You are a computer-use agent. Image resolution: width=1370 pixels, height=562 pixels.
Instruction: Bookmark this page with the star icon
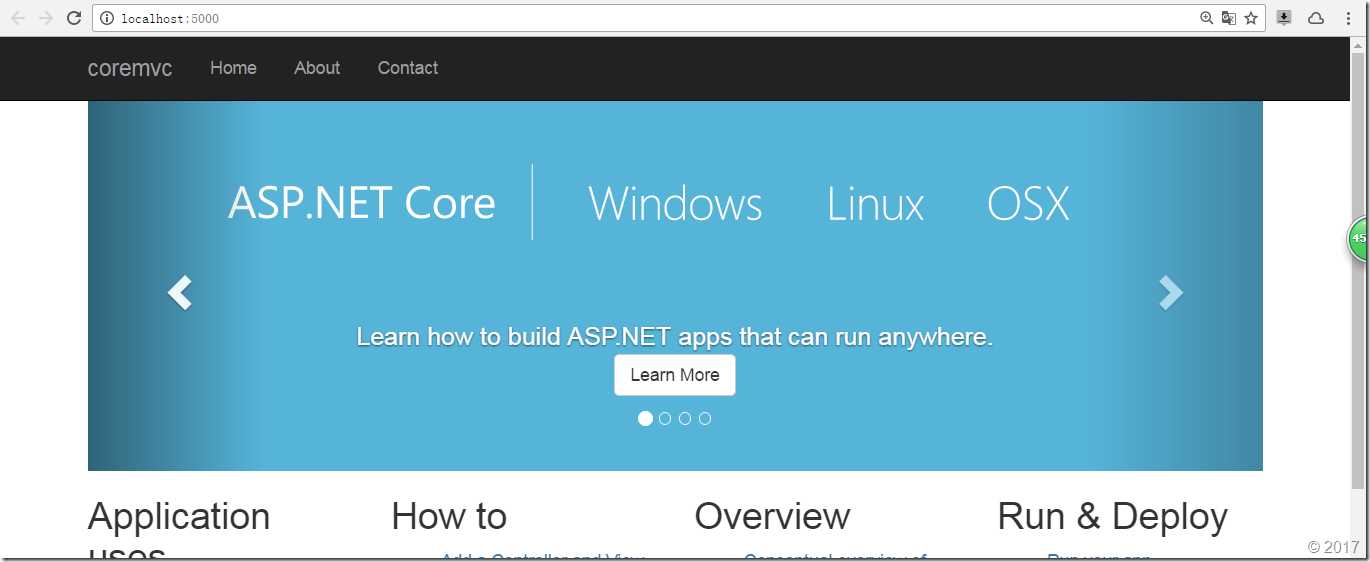(x=1251, y=18)
